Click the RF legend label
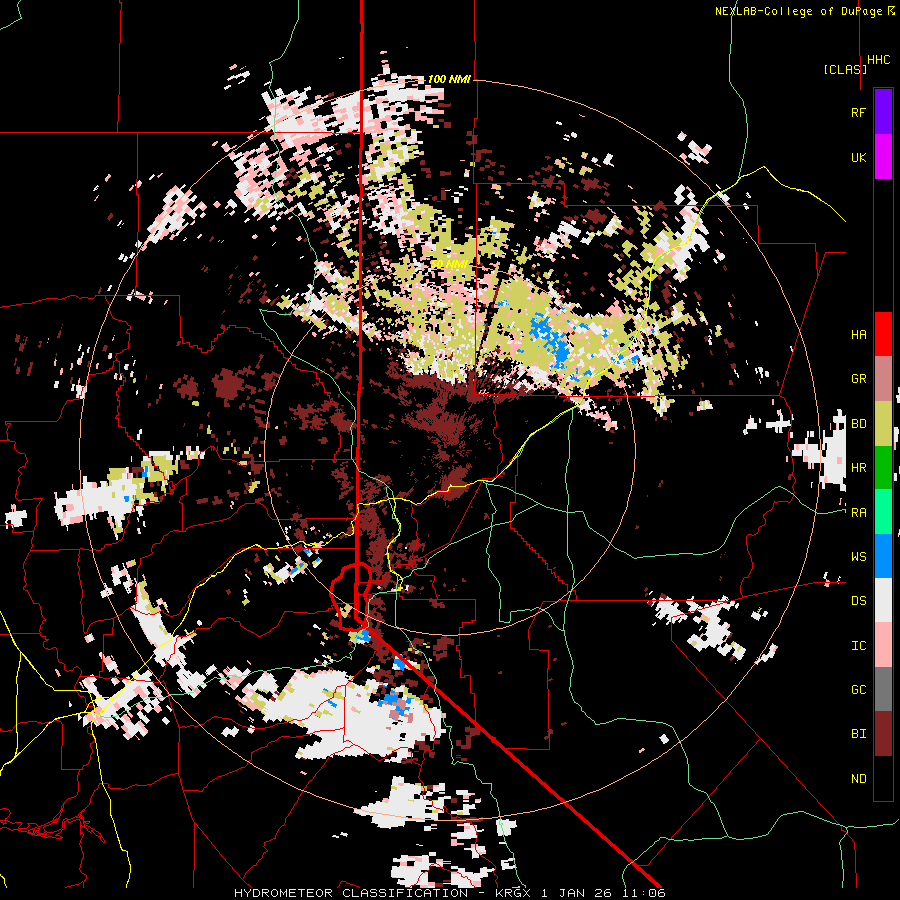Viewport: 900px width, 900px height. point(858,112)
